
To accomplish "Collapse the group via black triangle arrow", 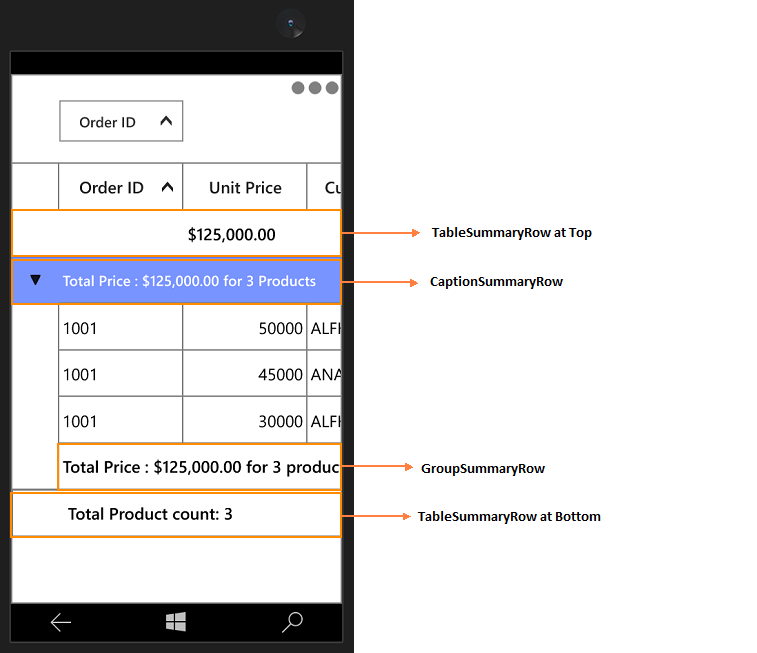I will (x=35, y=280).
